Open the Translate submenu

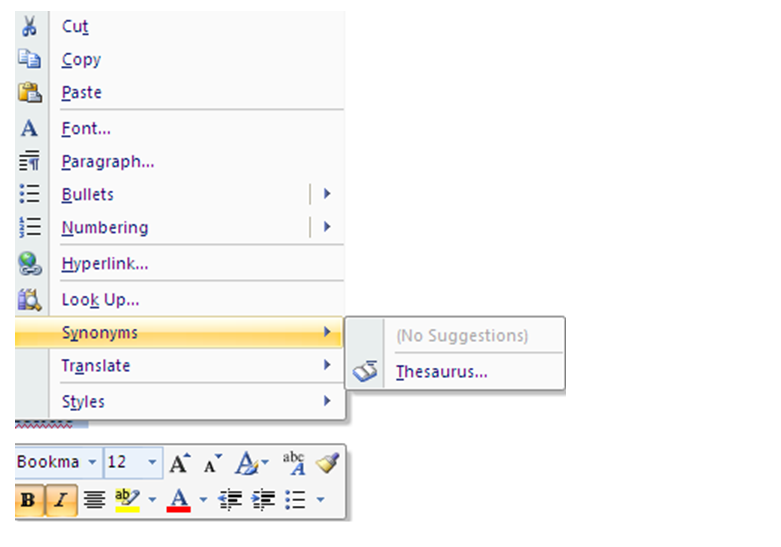96,366
